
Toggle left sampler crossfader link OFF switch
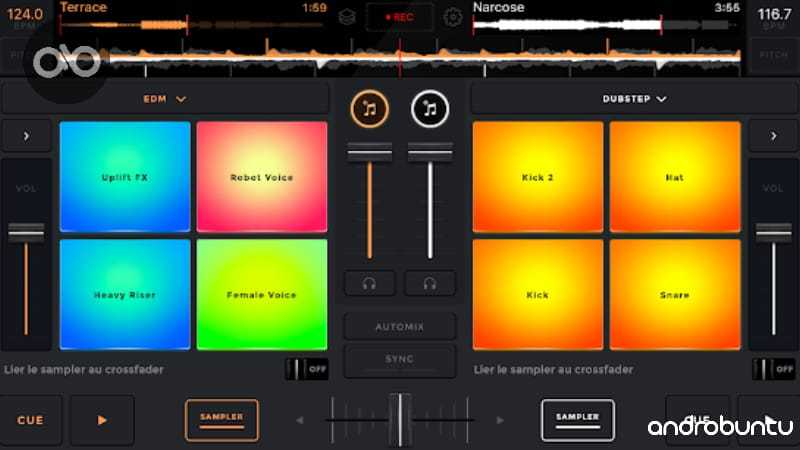[306, 369]
